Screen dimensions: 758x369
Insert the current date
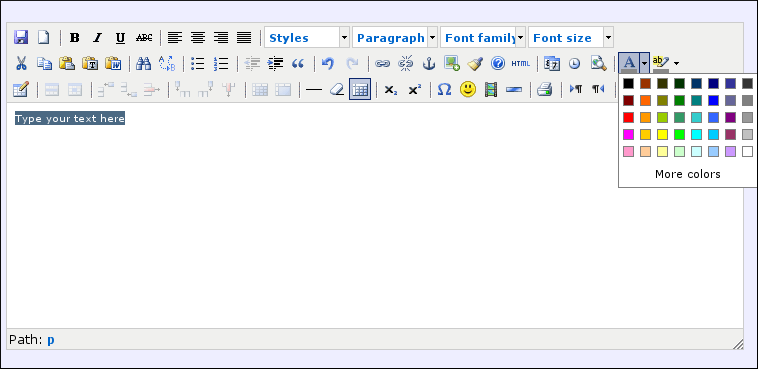pyautogui.click(x=552, y=63)
